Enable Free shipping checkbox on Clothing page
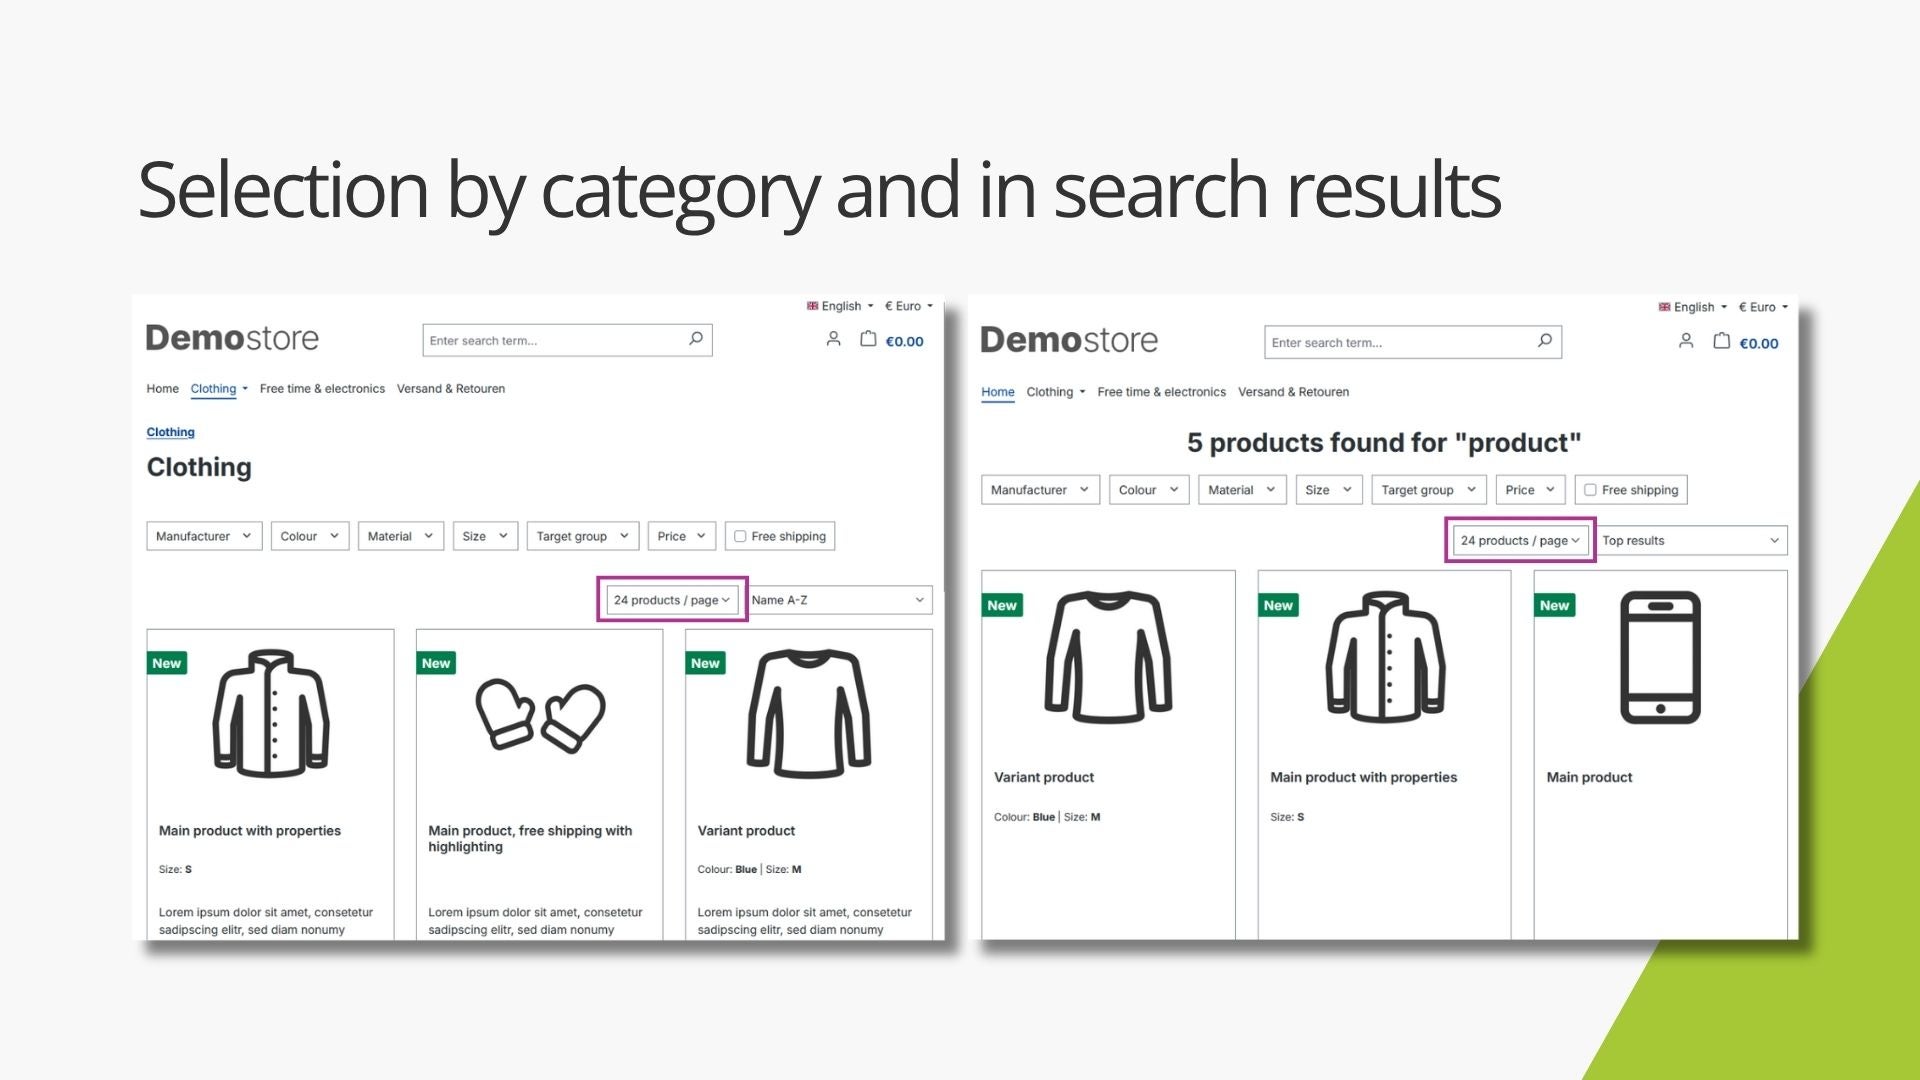Screen dimensions: 1920x1080 [740, 536]
